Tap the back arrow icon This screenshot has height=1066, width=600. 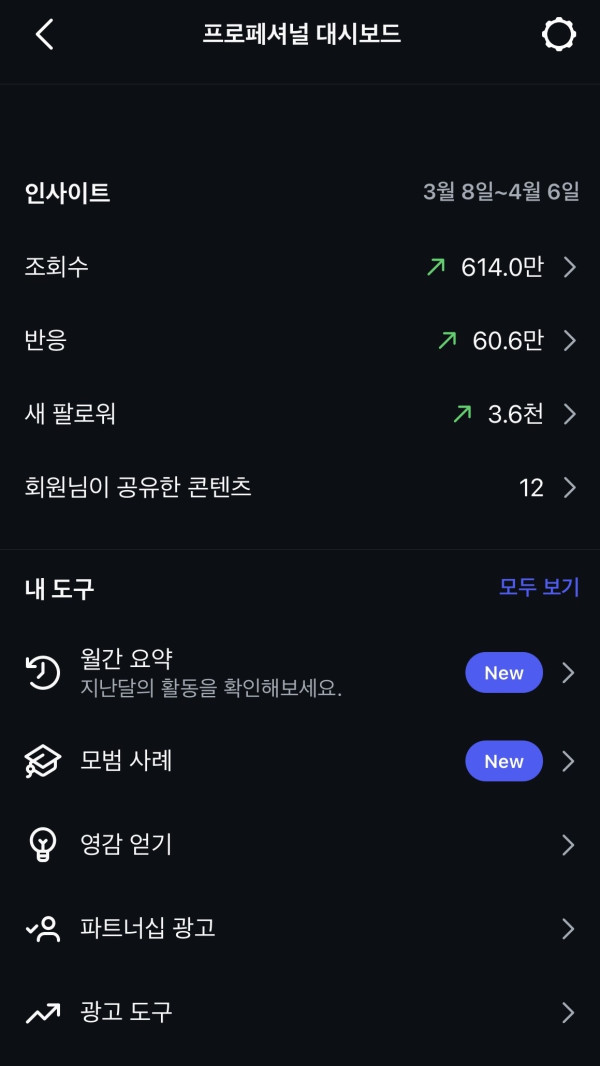coord(44,35)
